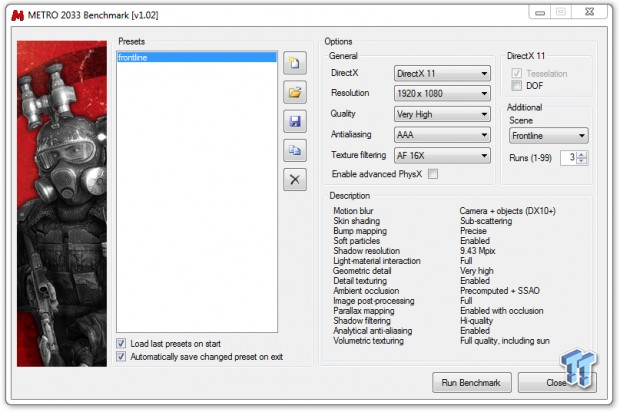Screen dimensions: 620x412
Task: Enable the DOF checkbox
Action: (516, 86)
